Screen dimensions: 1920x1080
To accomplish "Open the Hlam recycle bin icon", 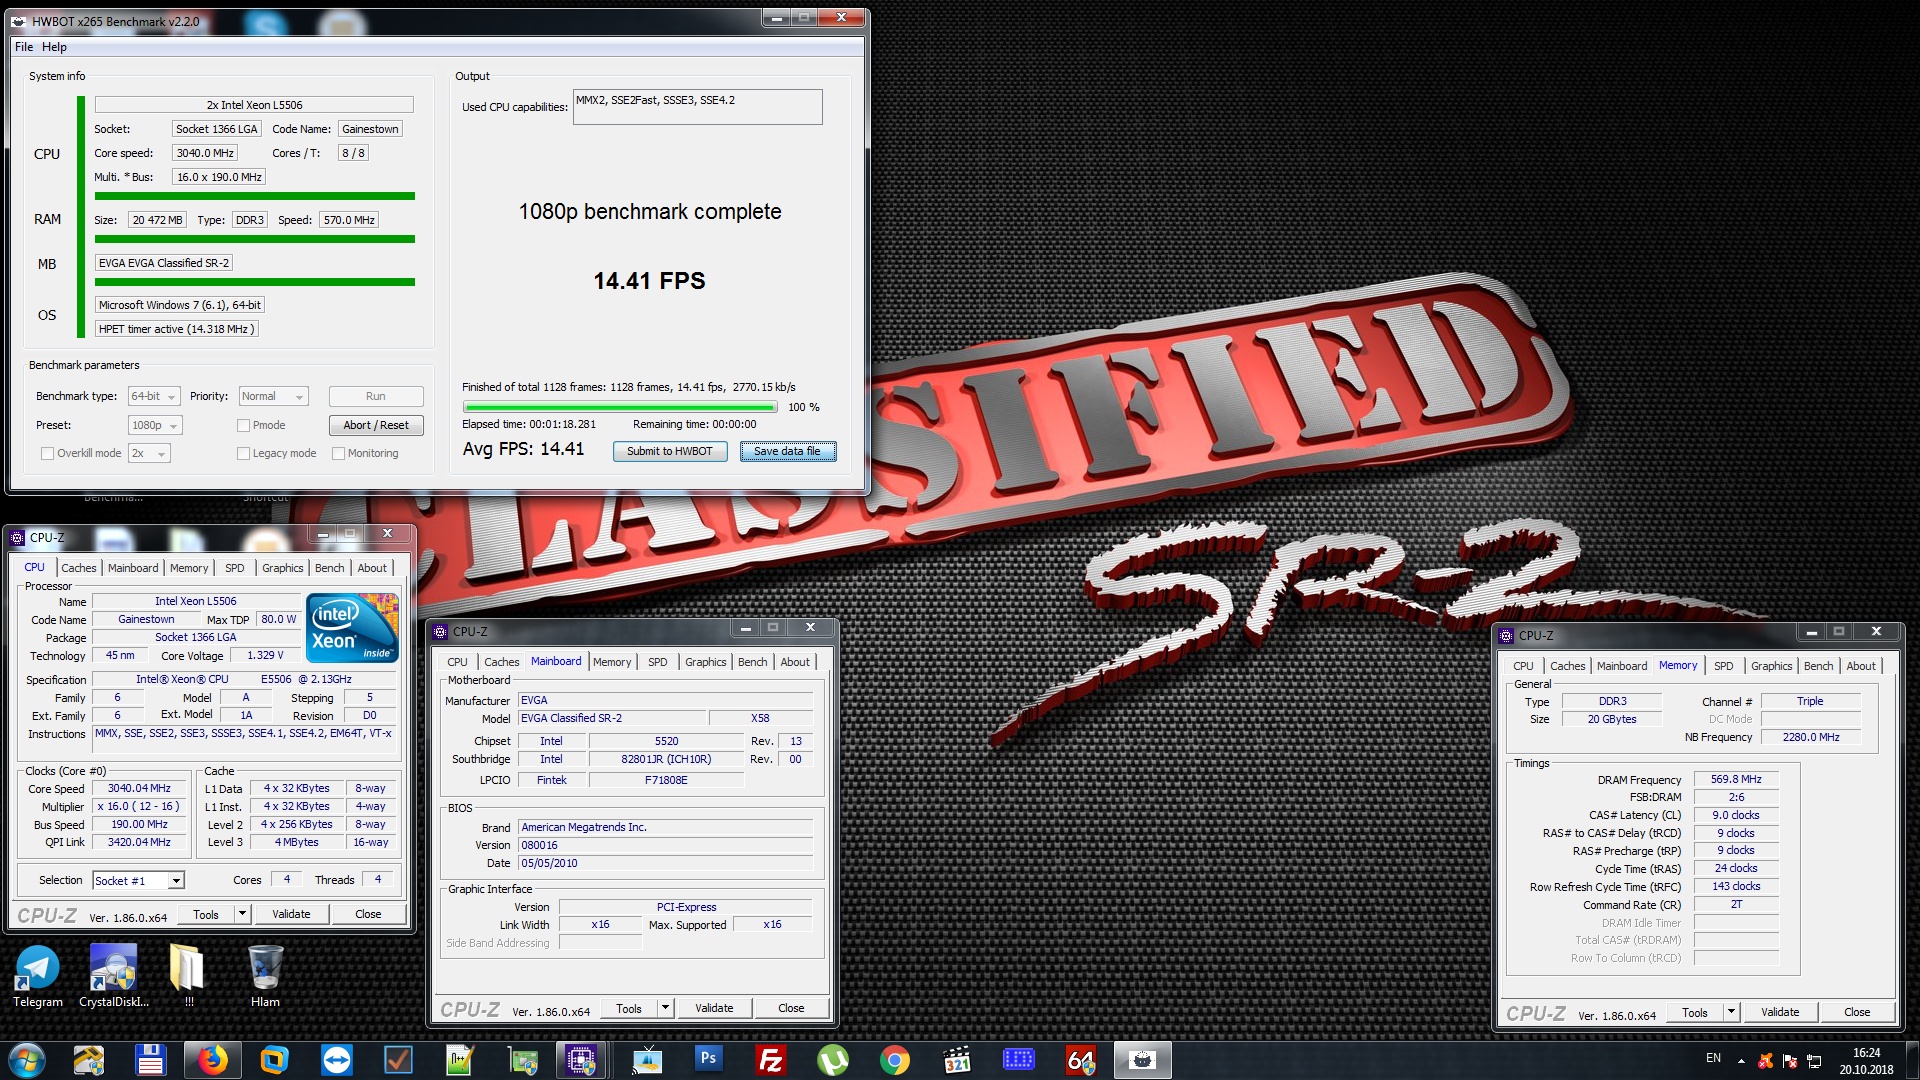I will point(265,976).
